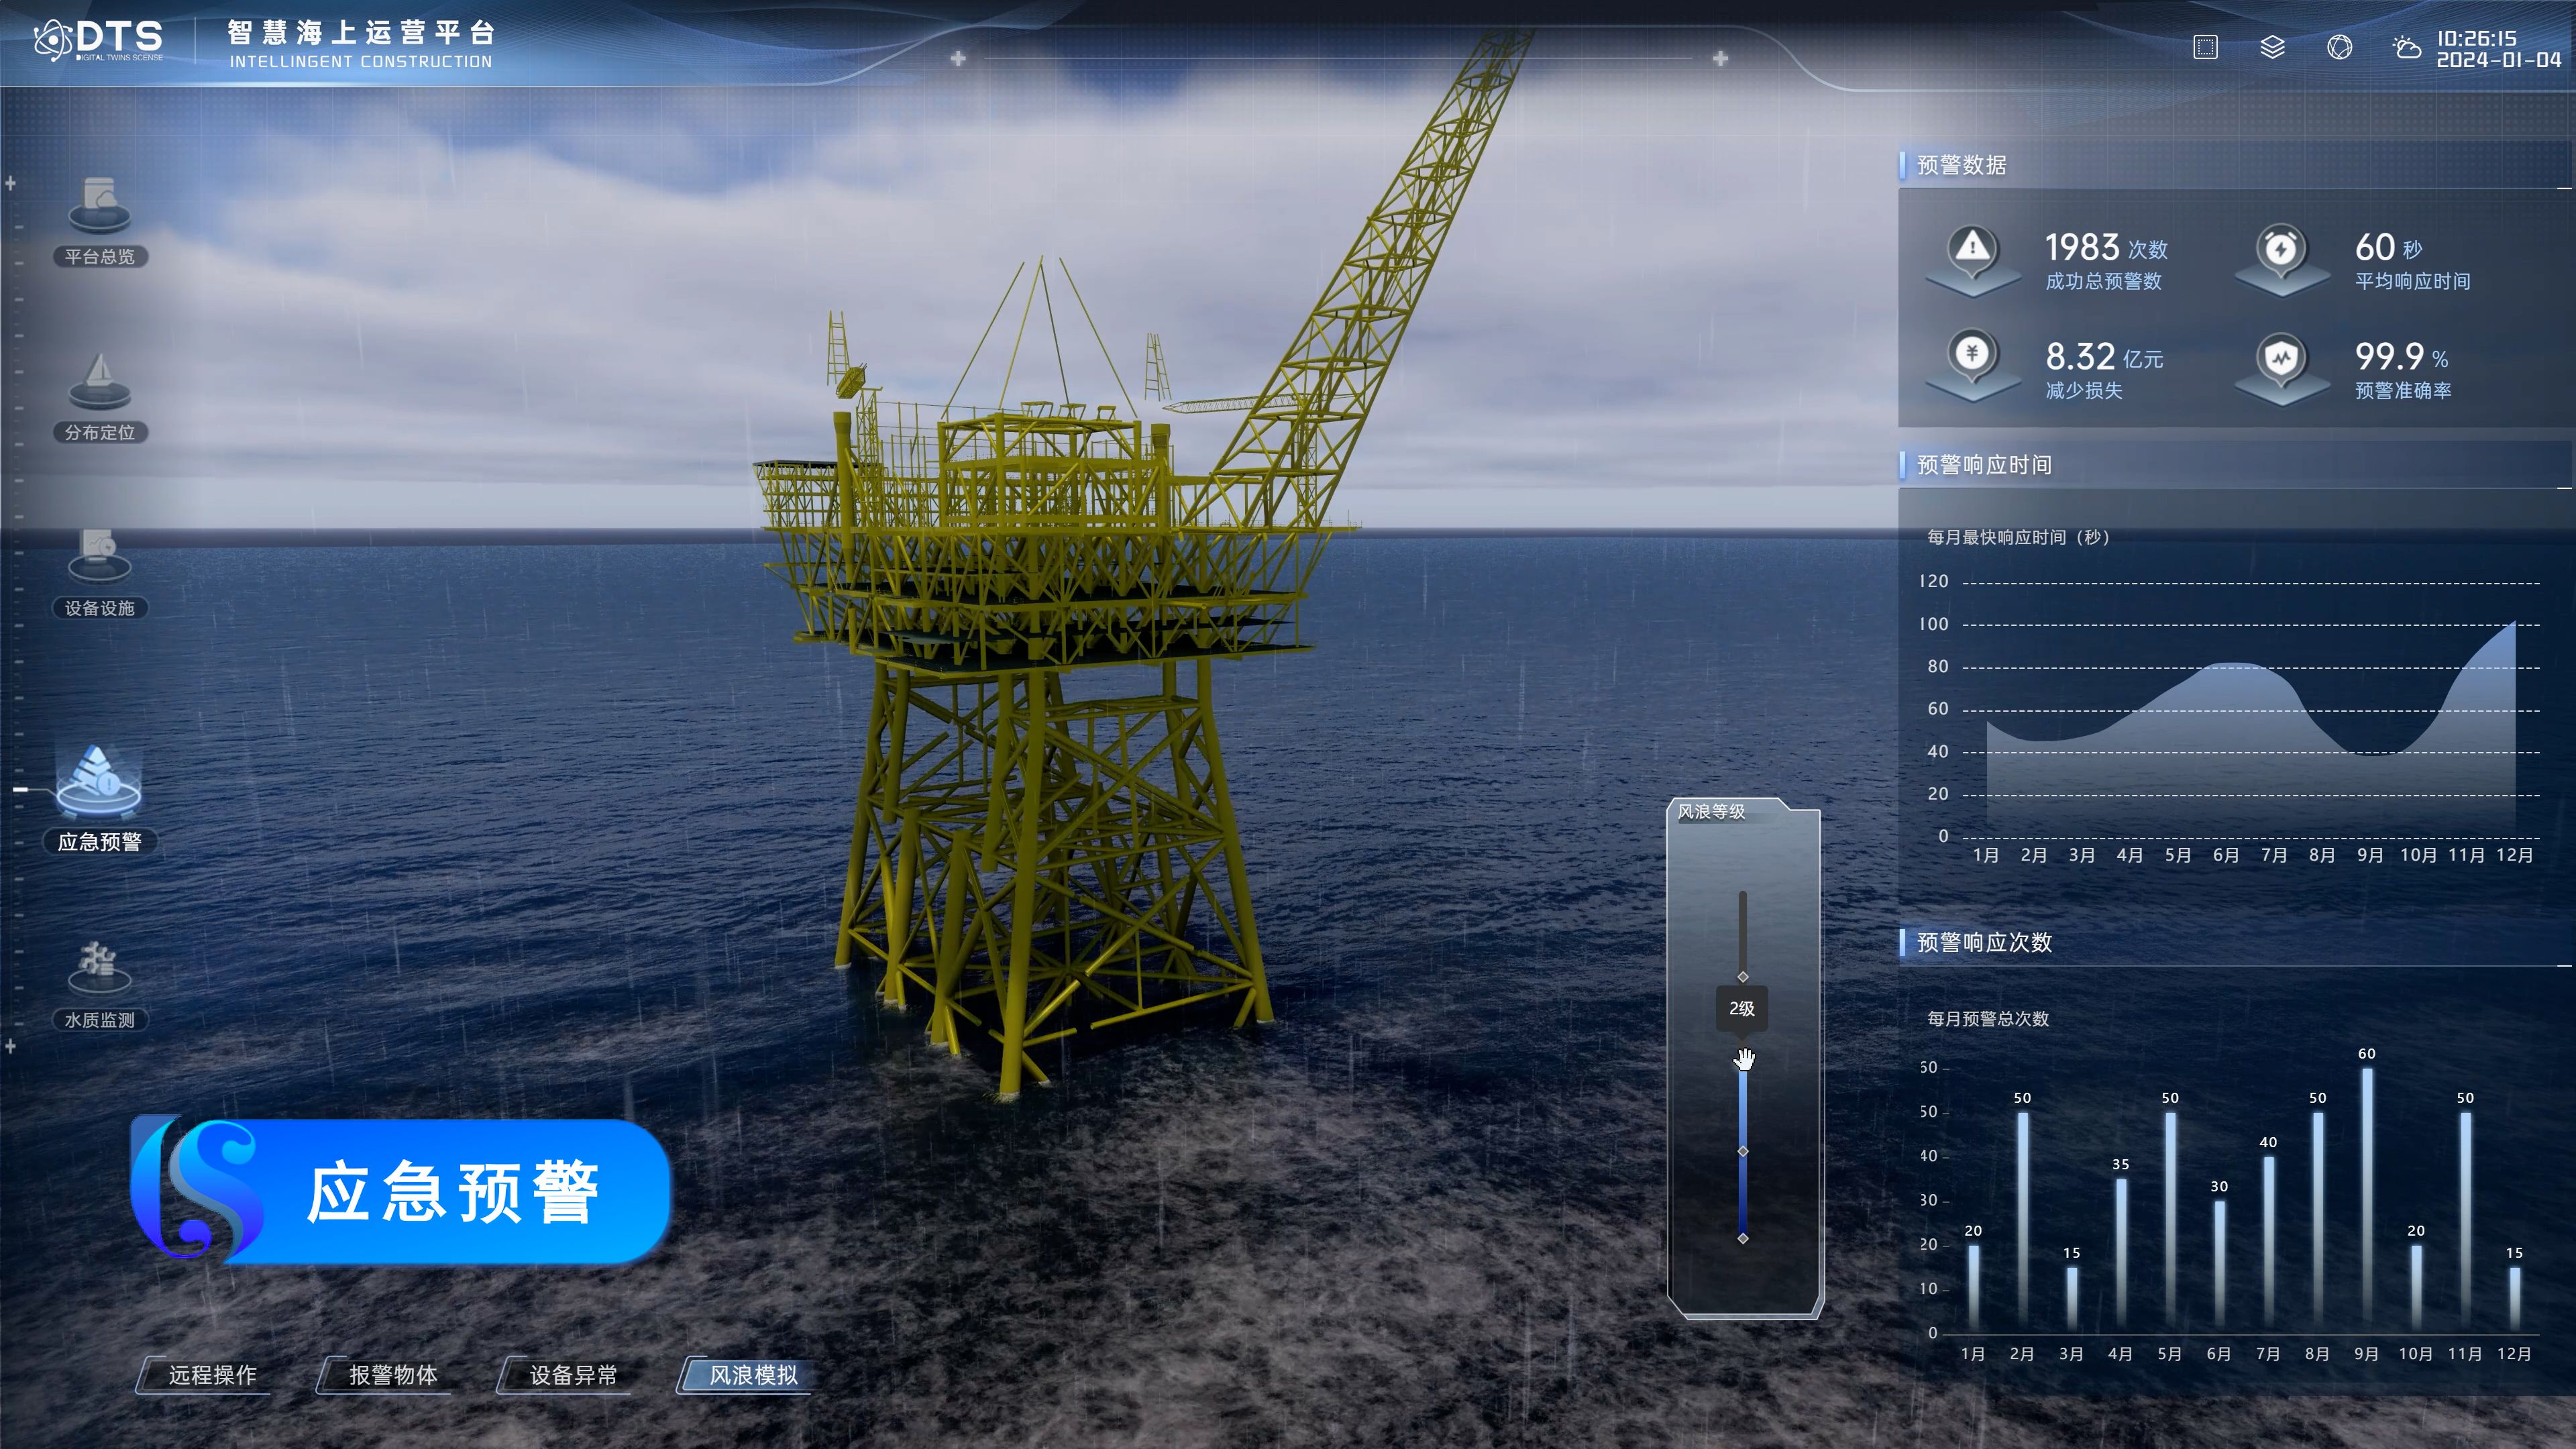Image resolution: width=2576 pixels, height=1449 pixels.
Task: Click the 9月 bar showing 60
Action: 2367,1200
